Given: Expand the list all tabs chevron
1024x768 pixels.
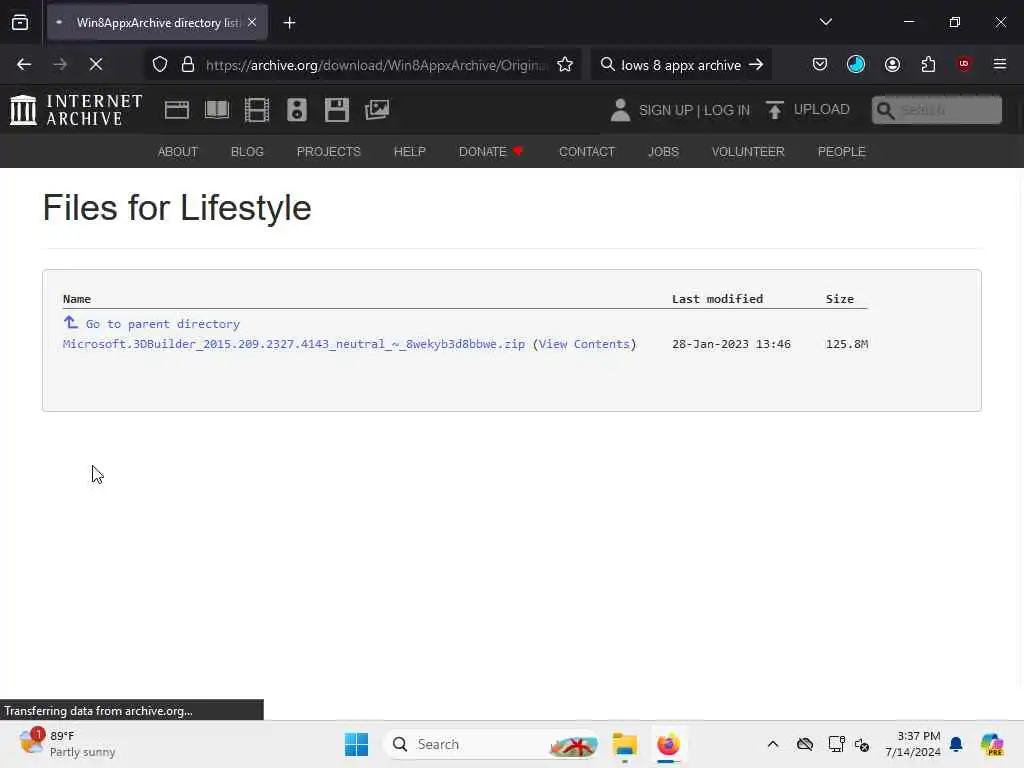Looking at the screenshot, I should pyautogui.click(x=825, y=22).
